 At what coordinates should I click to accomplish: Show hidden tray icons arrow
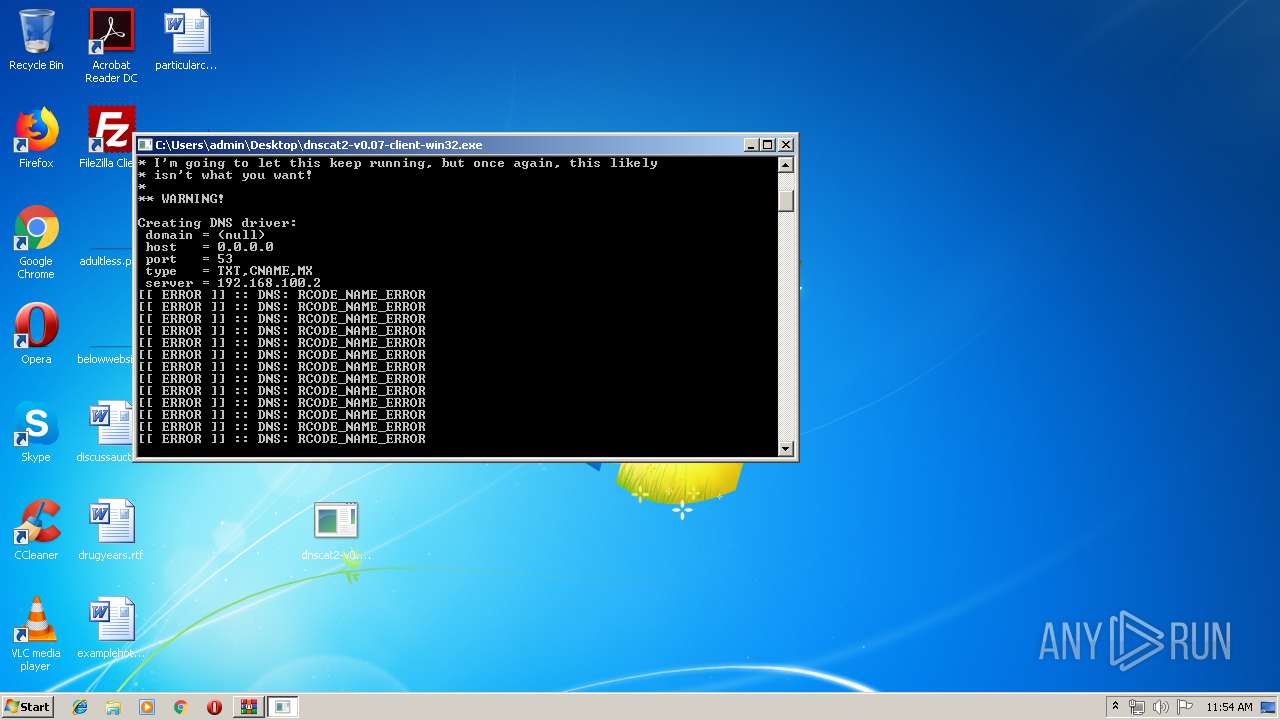click(1115, 707)
